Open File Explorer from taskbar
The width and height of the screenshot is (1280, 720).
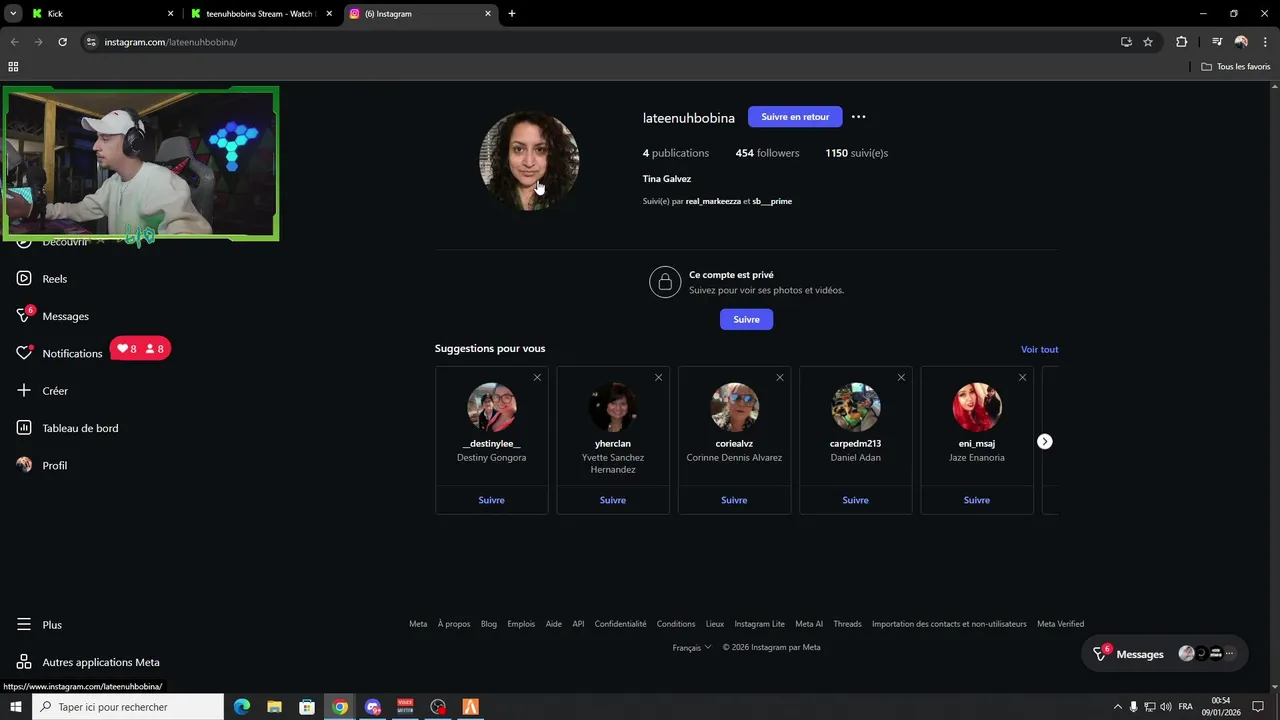tap(274, 707)
